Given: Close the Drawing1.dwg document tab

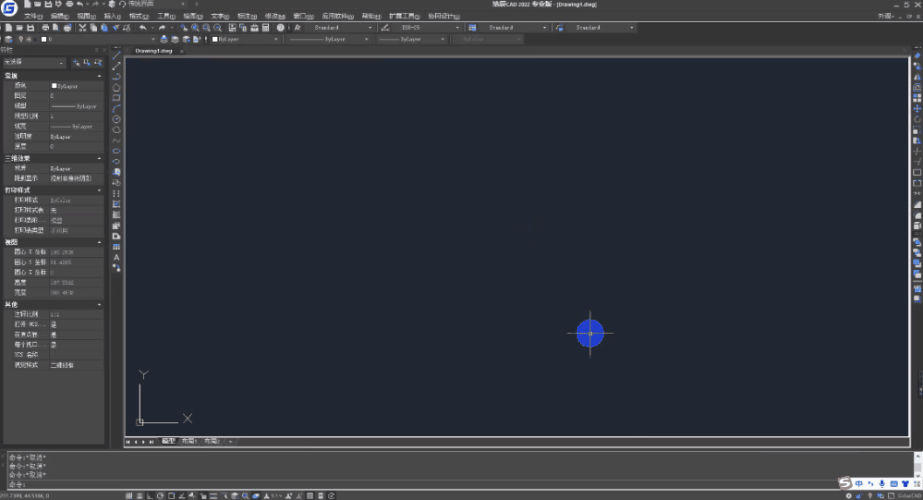Looking at the screenshot, I should pyautogui.click(x=181, y=51).
